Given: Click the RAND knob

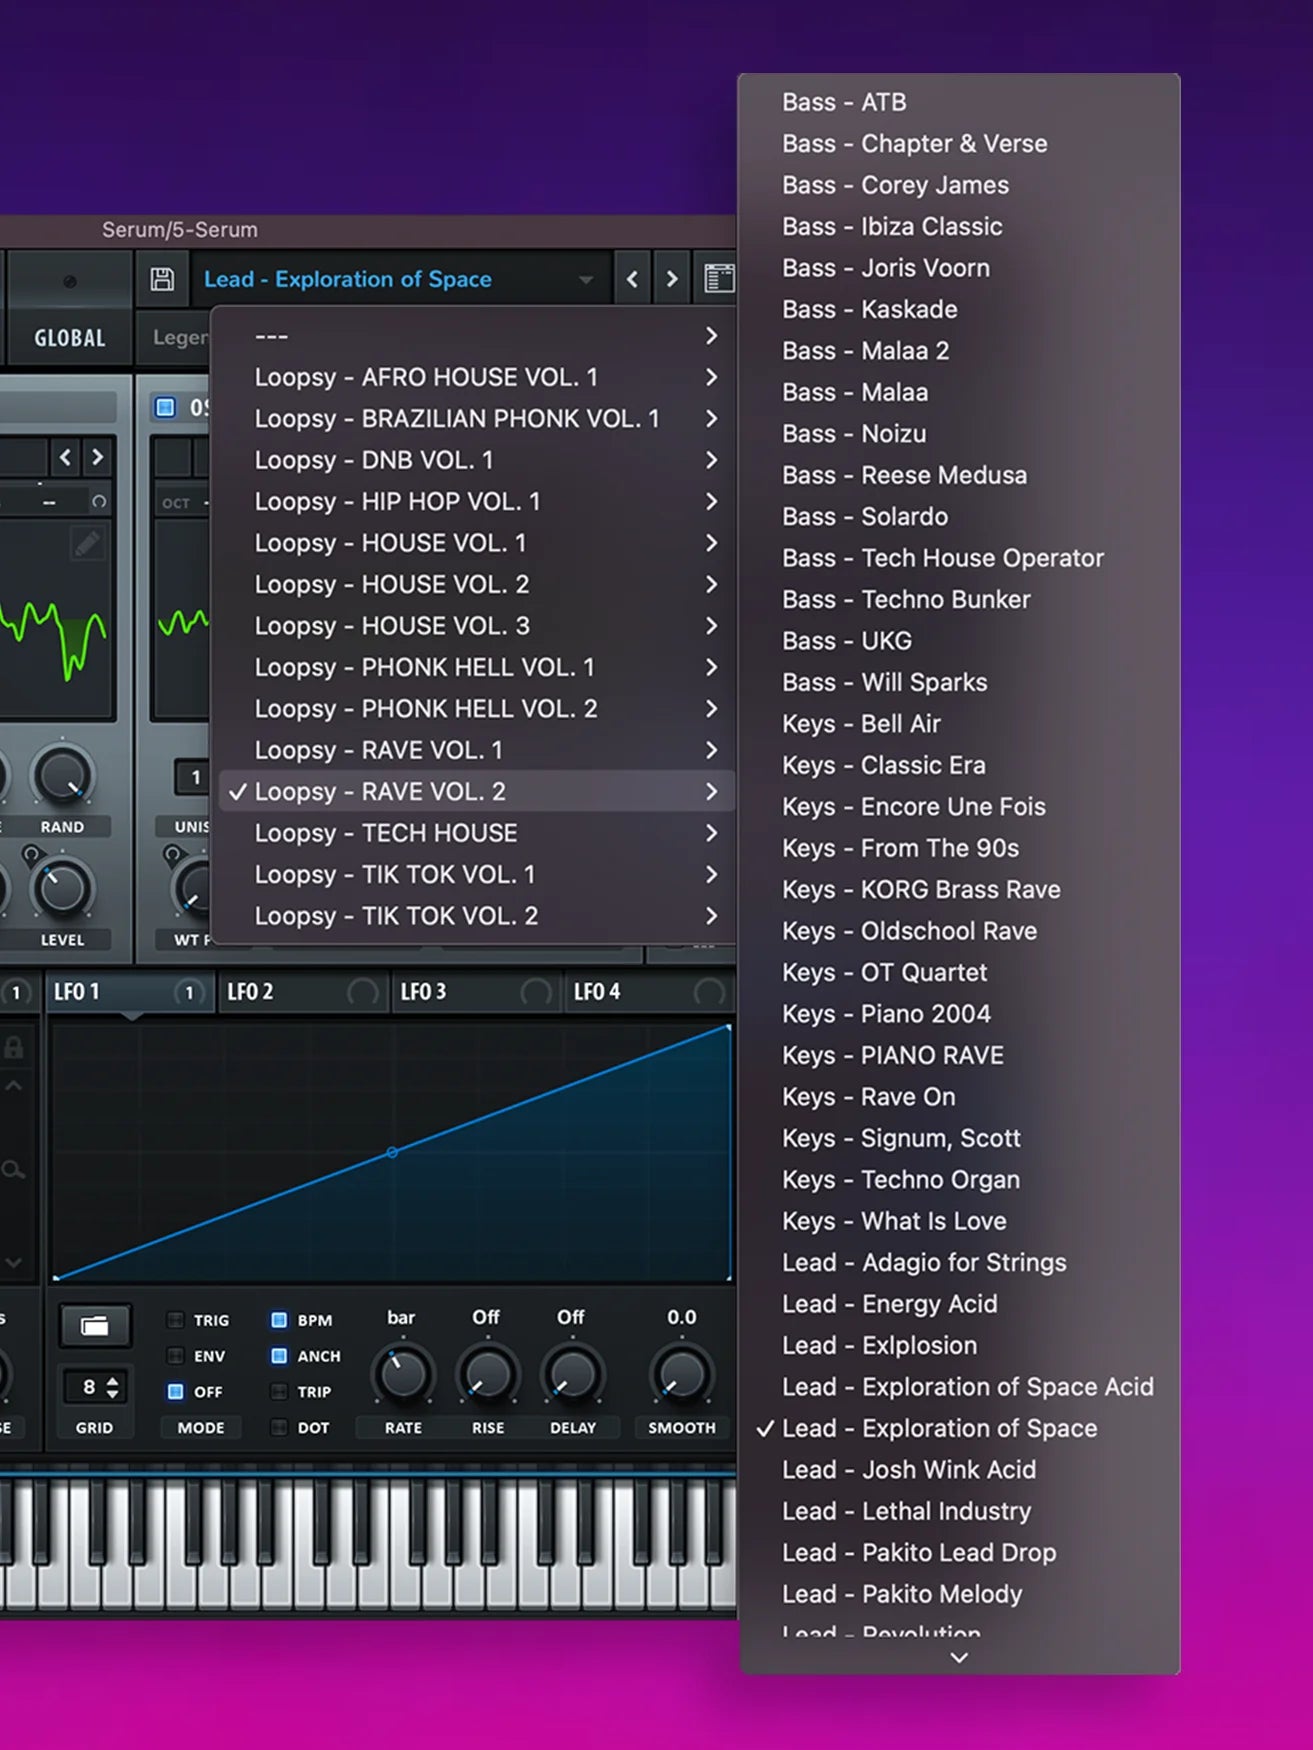Looking at the screenshot, I should point(62,776).
